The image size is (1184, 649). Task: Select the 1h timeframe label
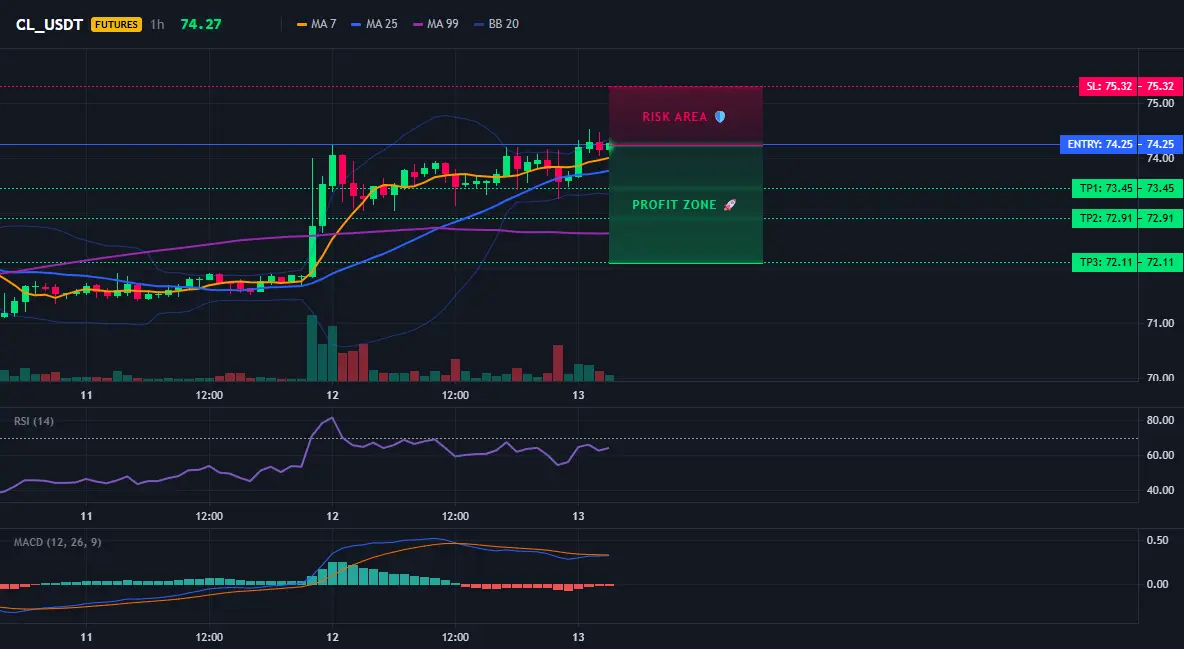[157, 24]
